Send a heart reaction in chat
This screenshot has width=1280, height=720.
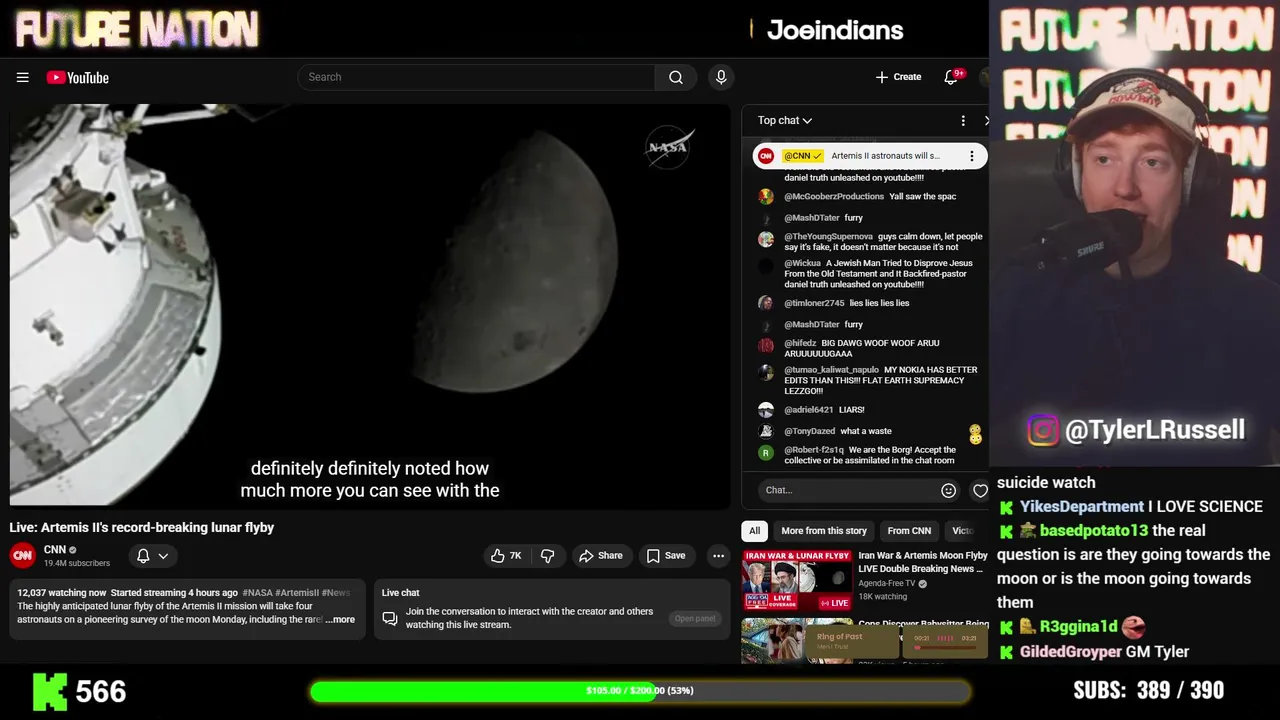980,490
